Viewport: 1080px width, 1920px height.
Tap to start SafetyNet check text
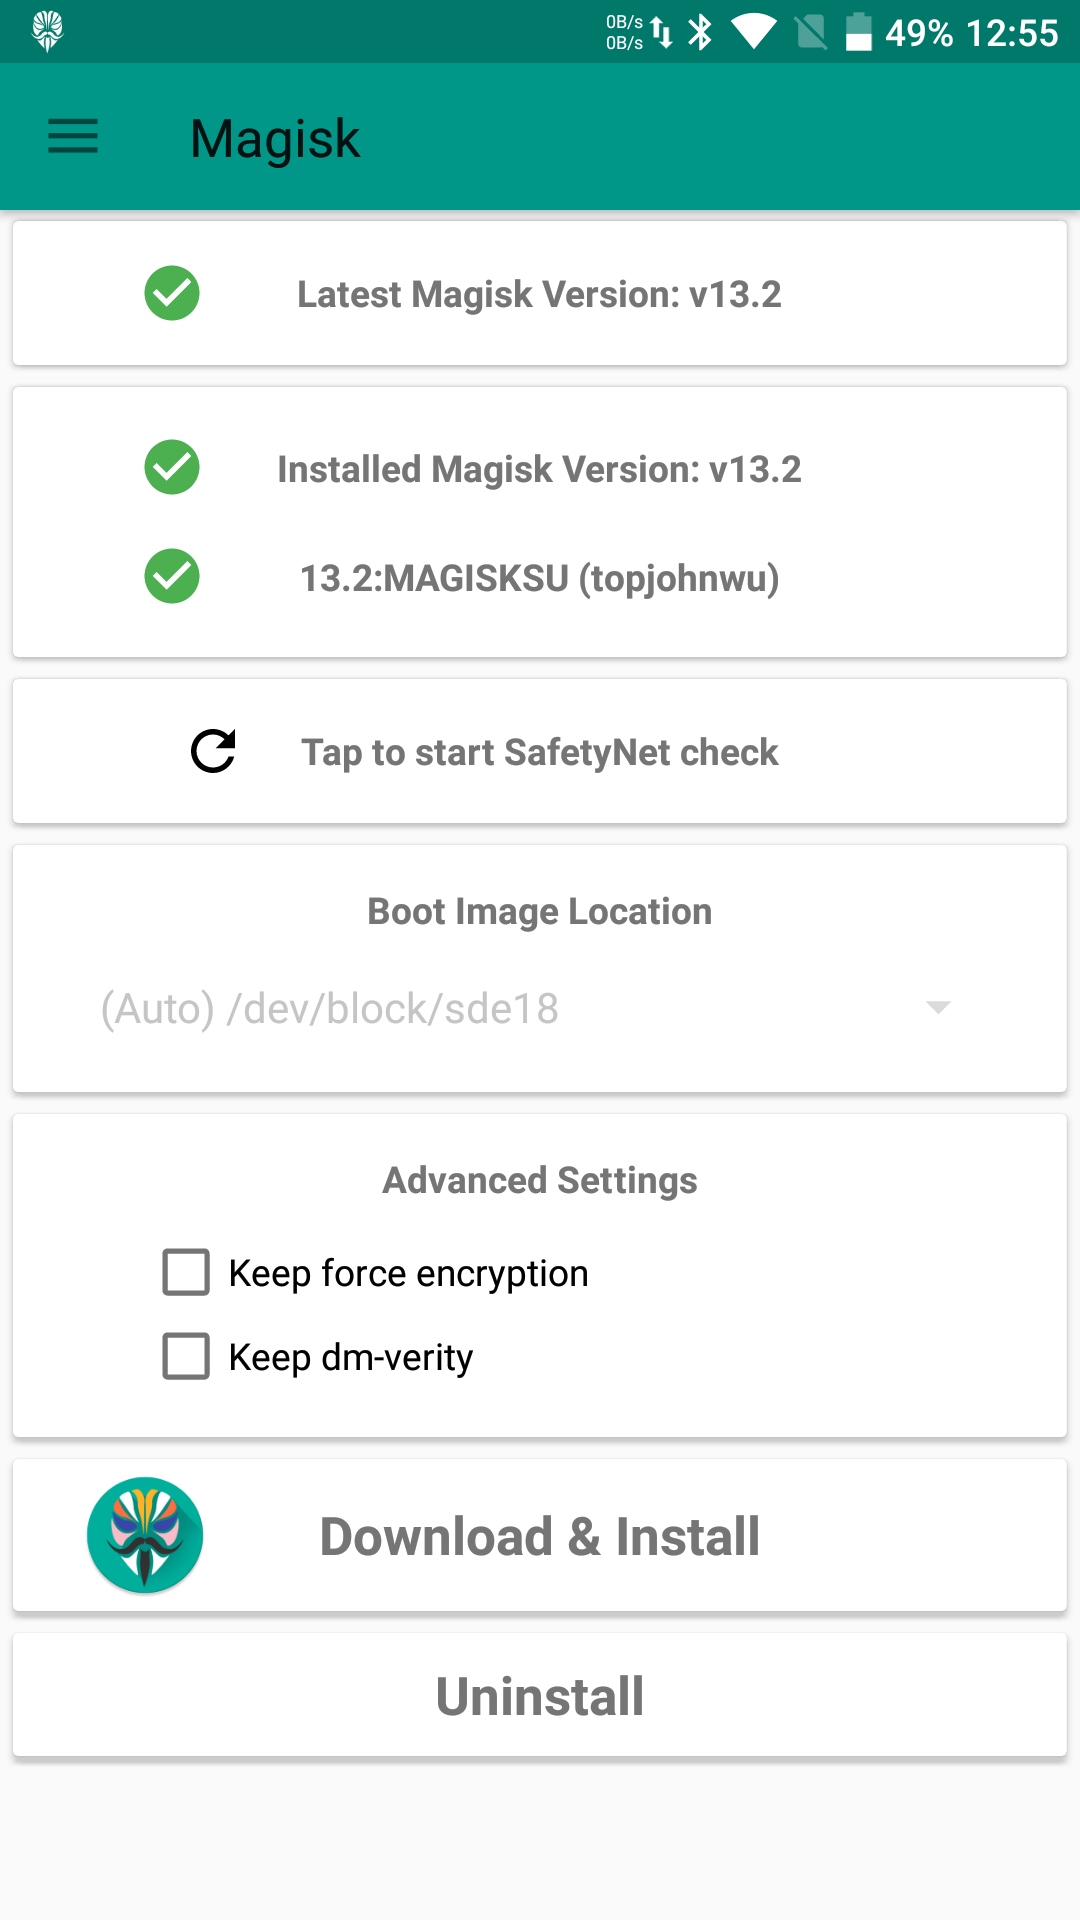(540, 752)
